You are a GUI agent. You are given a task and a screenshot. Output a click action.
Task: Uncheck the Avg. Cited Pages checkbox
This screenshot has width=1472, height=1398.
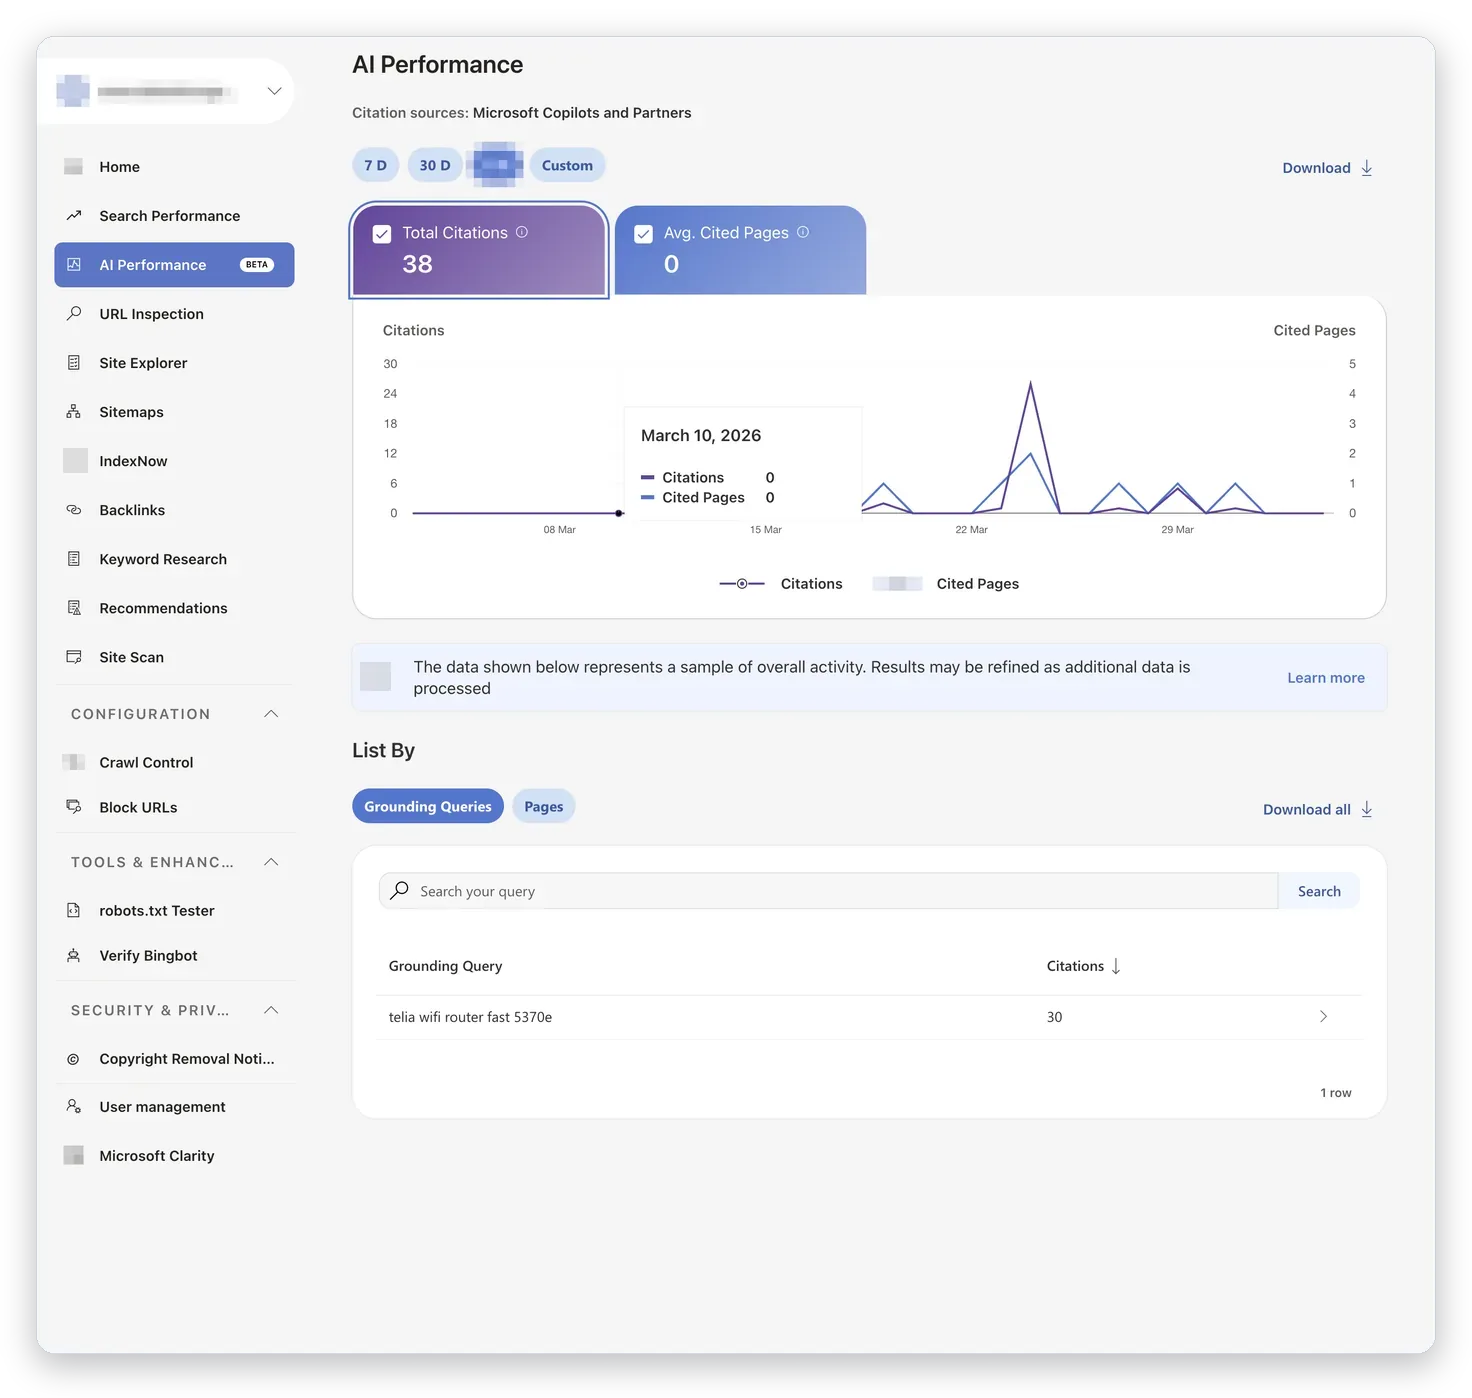644,234
